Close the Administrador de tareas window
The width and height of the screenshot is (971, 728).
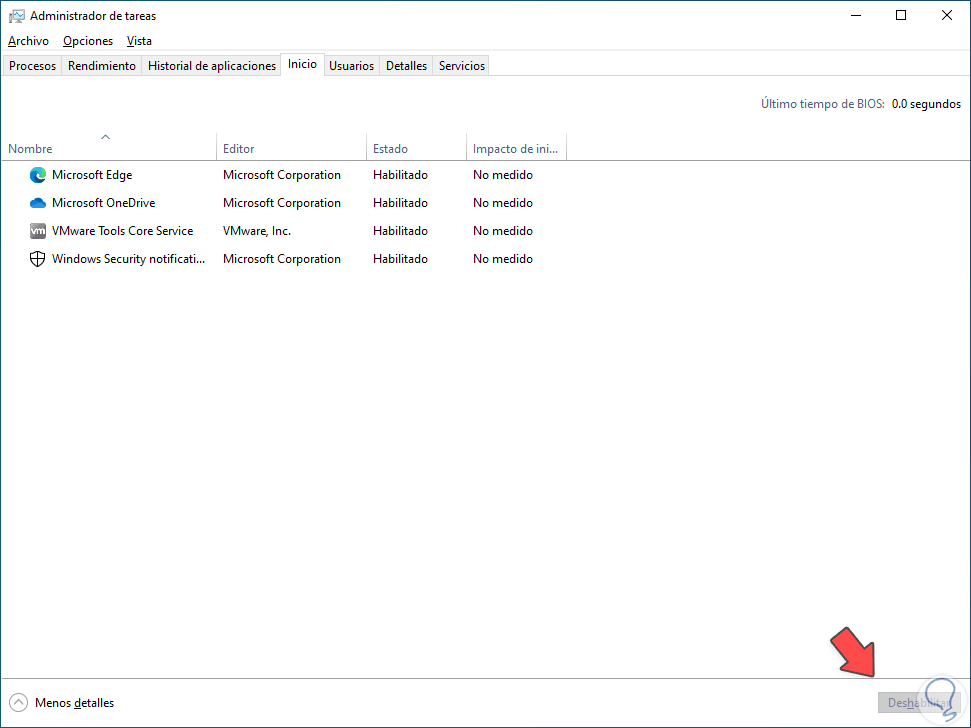[947, 15]
